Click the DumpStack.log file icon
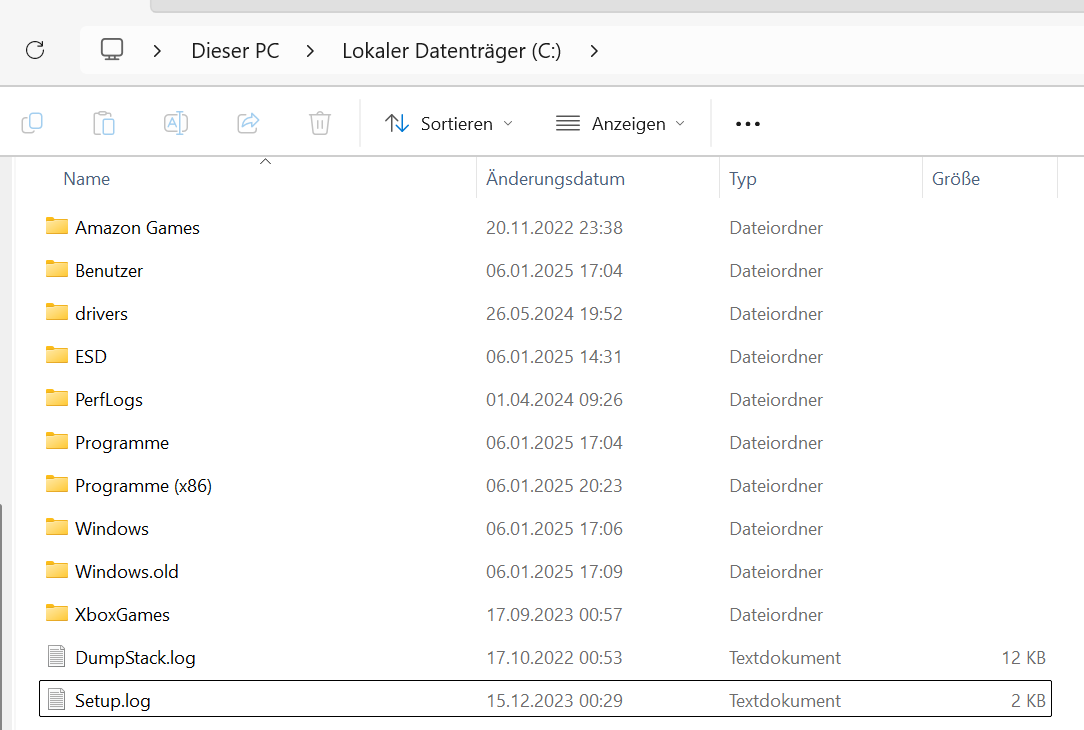Viewport: 1084px width, 730px height. click(x=57, y=657)
